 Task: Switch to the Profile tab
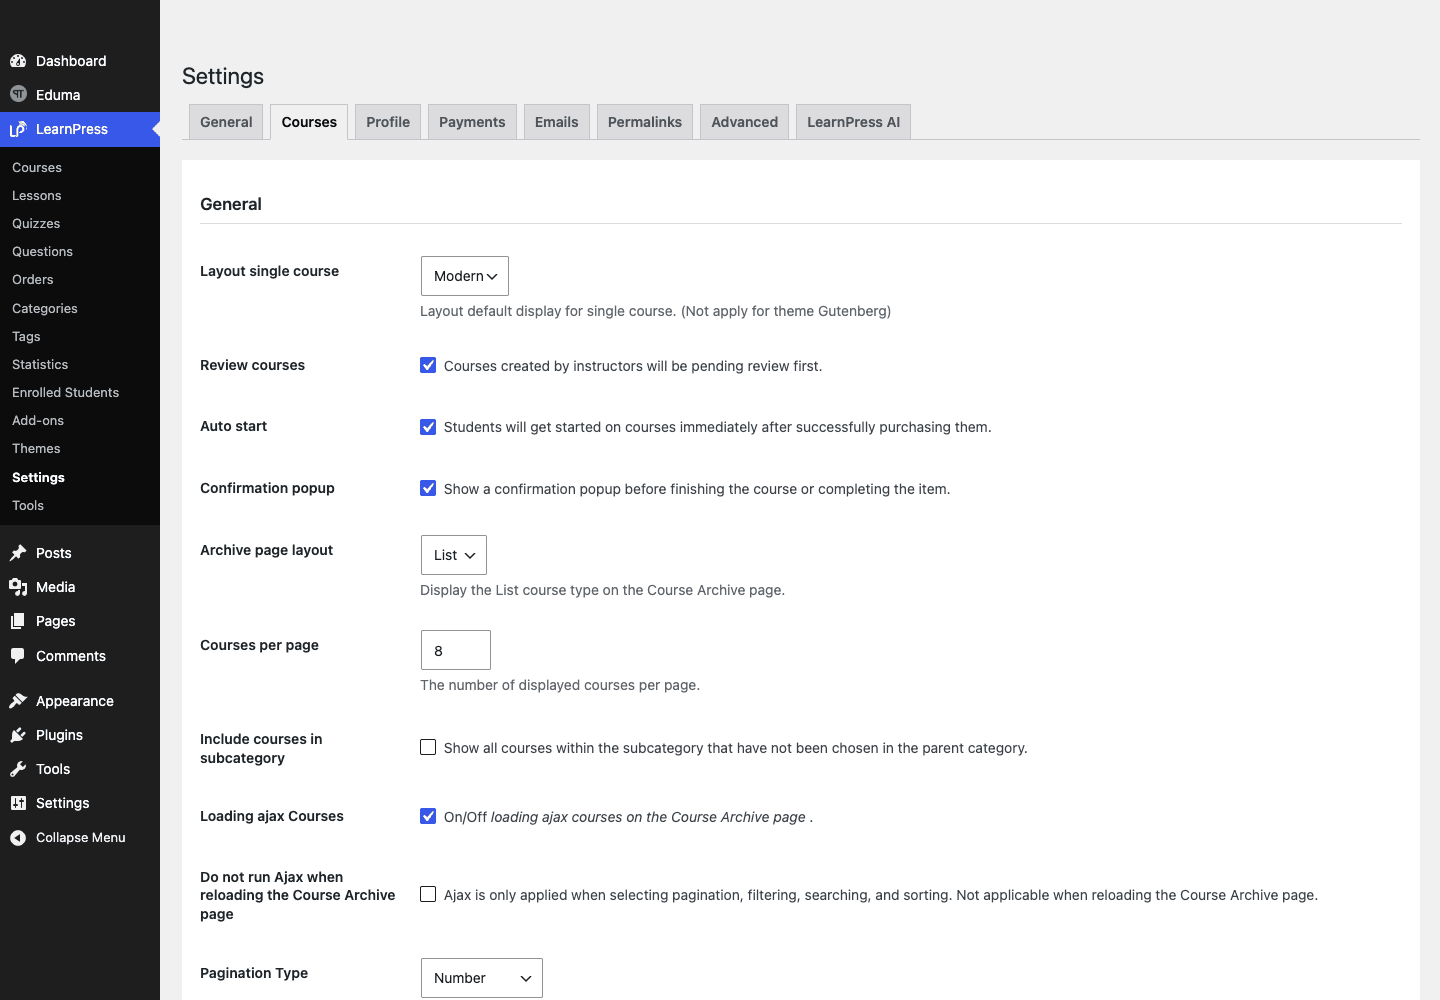coord(388,122)
